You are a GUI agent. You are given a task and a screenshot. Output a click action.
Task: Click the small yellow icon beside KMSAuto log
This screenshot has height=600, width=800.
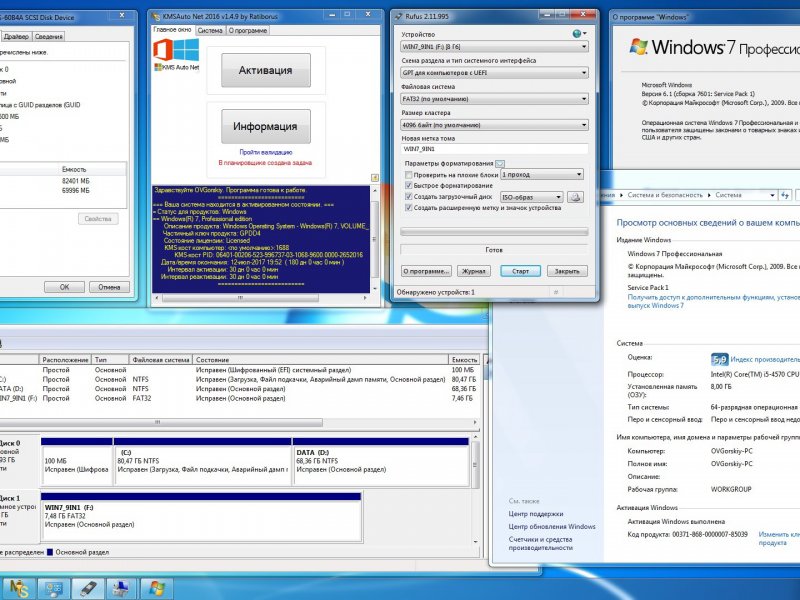click(375, 178)
